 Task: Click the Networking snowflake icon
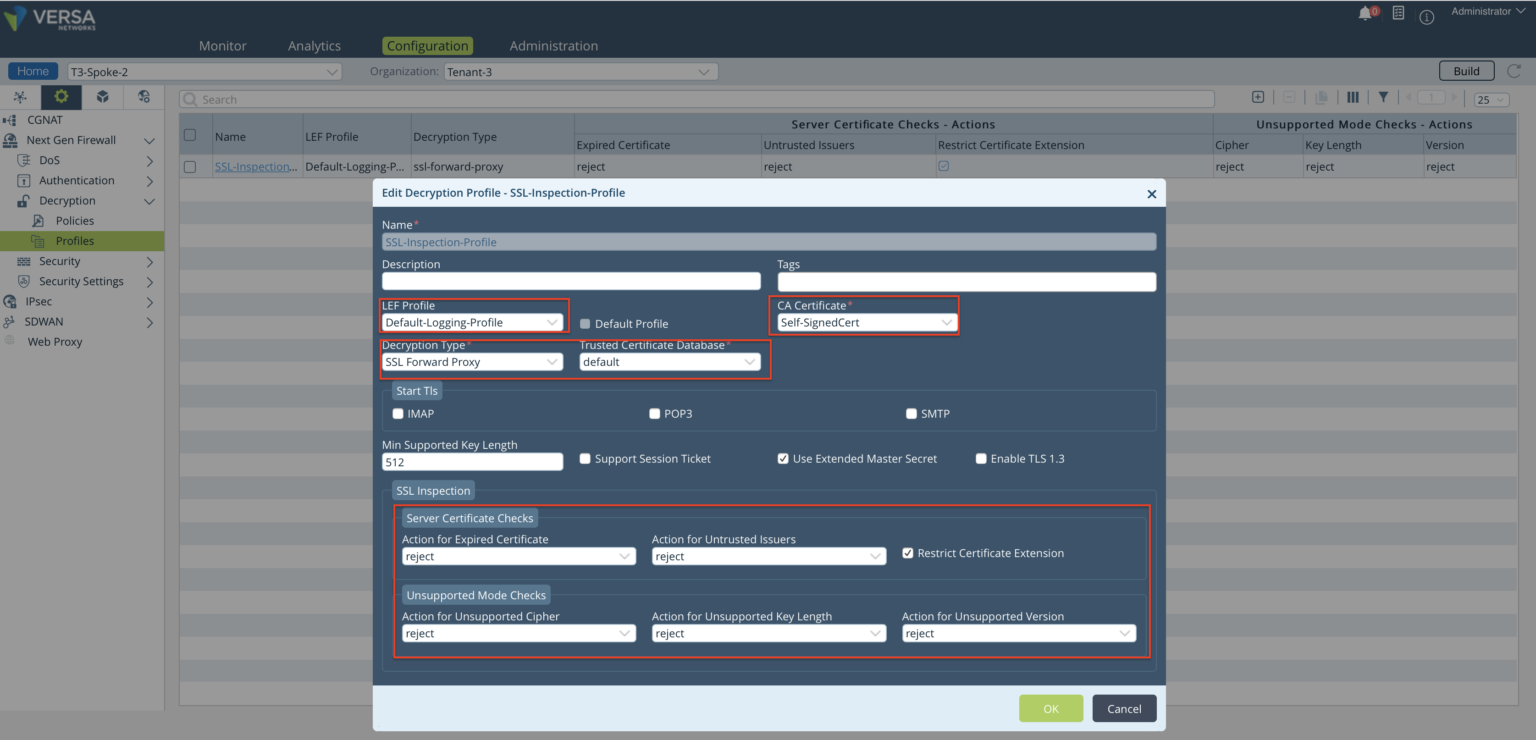(20, 97)
